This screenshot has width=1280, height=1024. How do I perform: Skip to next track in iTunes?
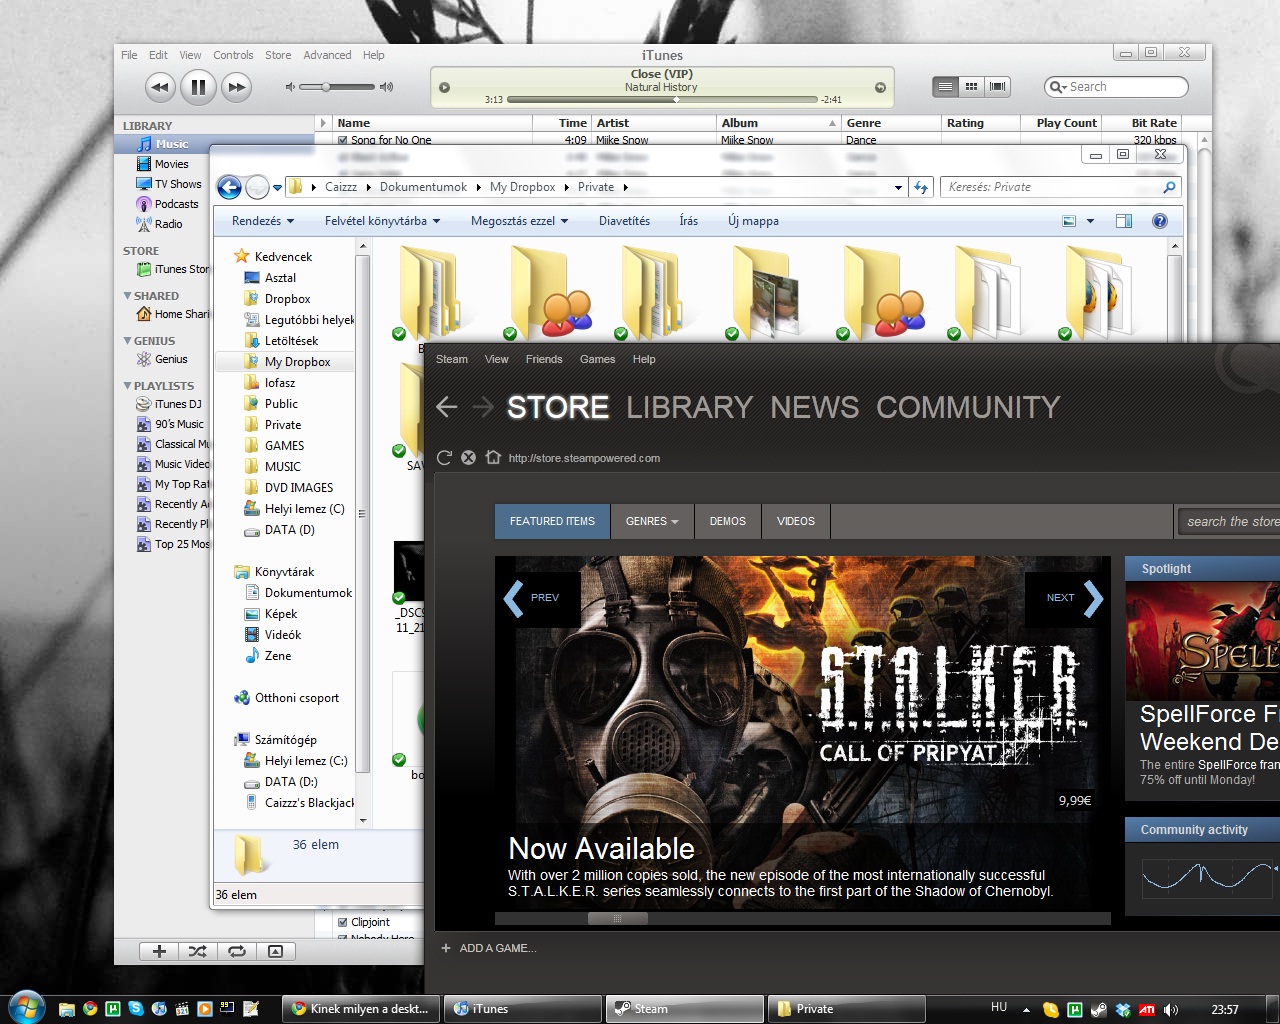pyautogui.click(x=236, y=88)
